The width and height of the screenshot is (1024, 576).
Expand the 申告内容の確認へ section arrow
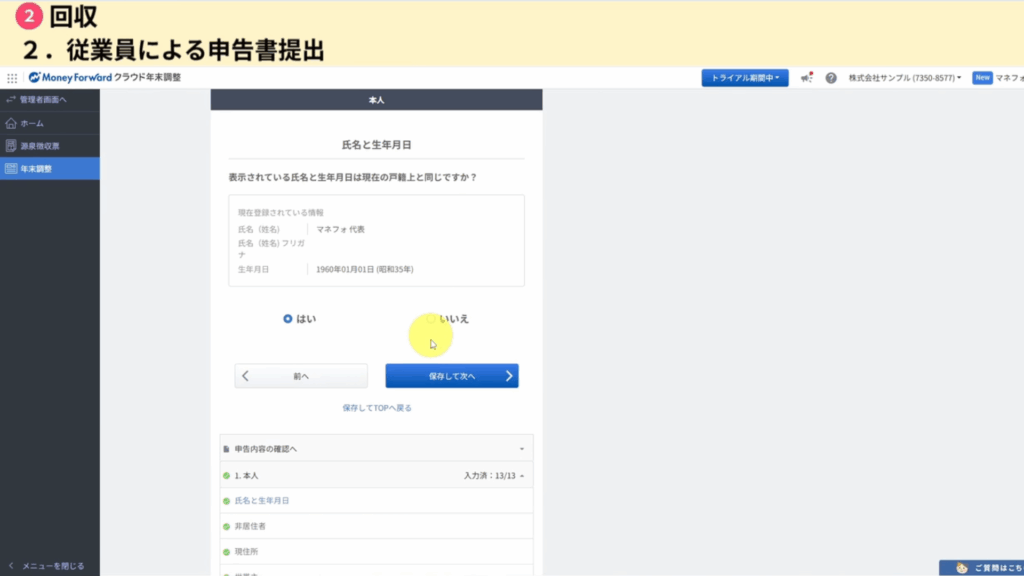point(521,449)
